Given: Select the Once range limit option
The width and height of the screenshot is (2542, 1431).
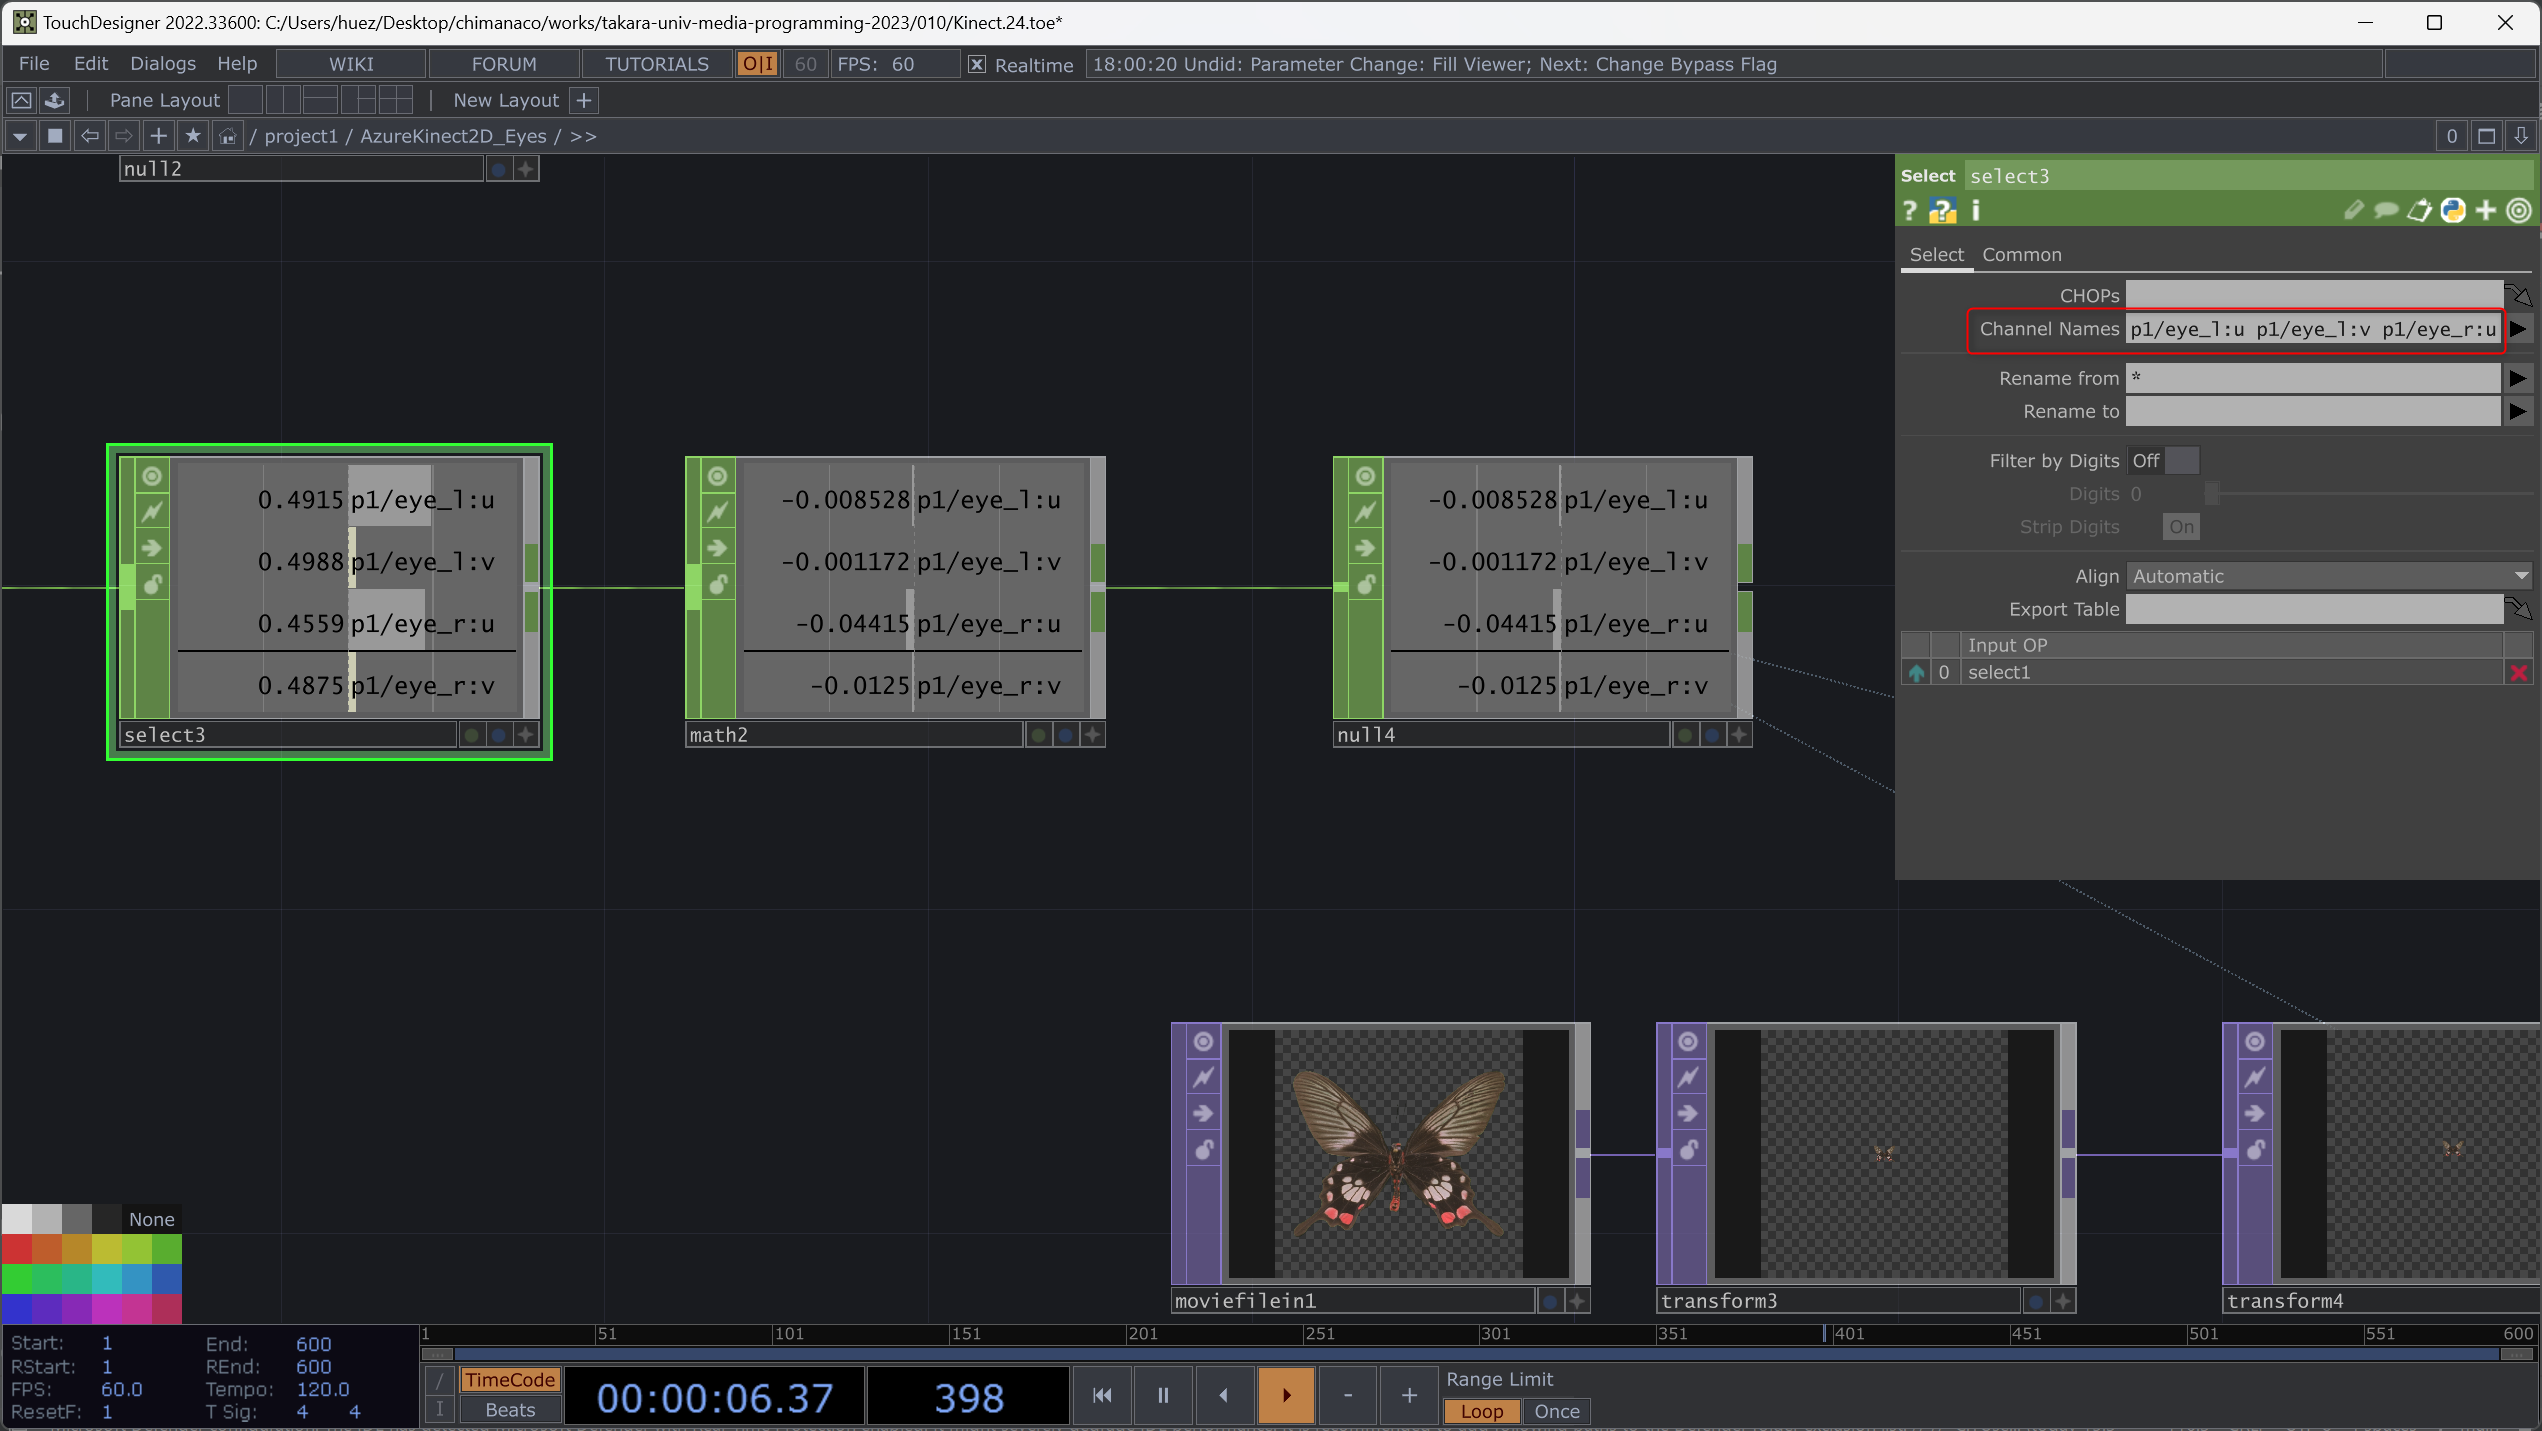Looking at the screenshot, I should [x=1556, y=1411].
